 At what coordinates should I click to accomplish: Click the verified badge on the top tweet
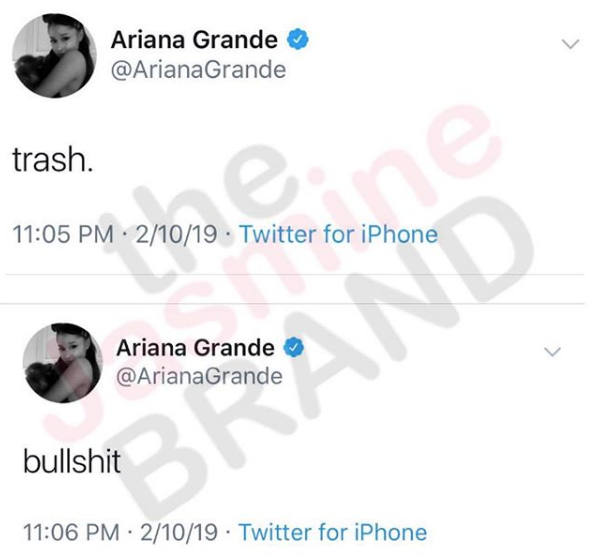coord(297,39)
